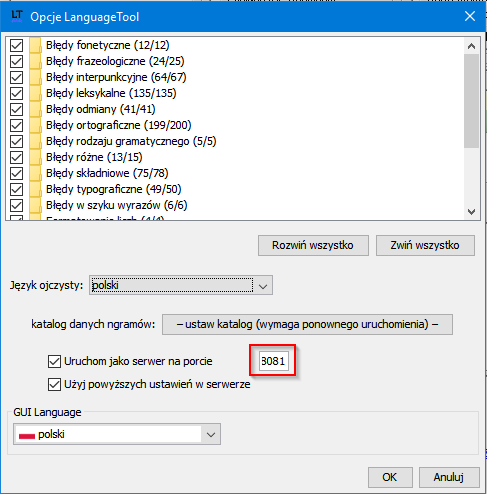
Task: Click the ustaw katalog ngram directory button
Action: pyautogui.click(x=307, y=324)
